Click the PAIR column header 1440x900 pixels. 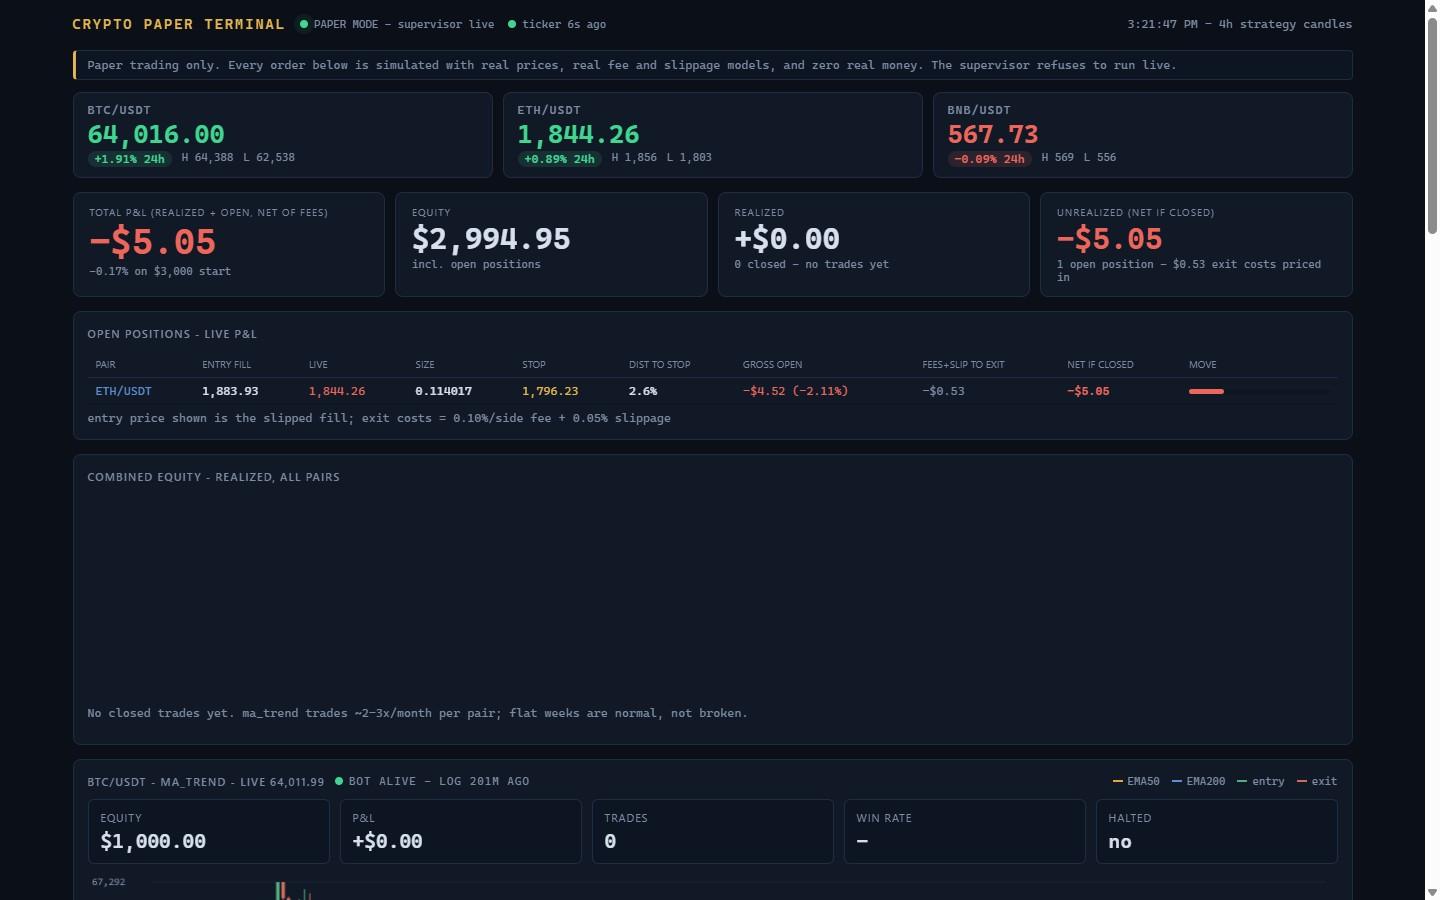(x=105, y=365)
